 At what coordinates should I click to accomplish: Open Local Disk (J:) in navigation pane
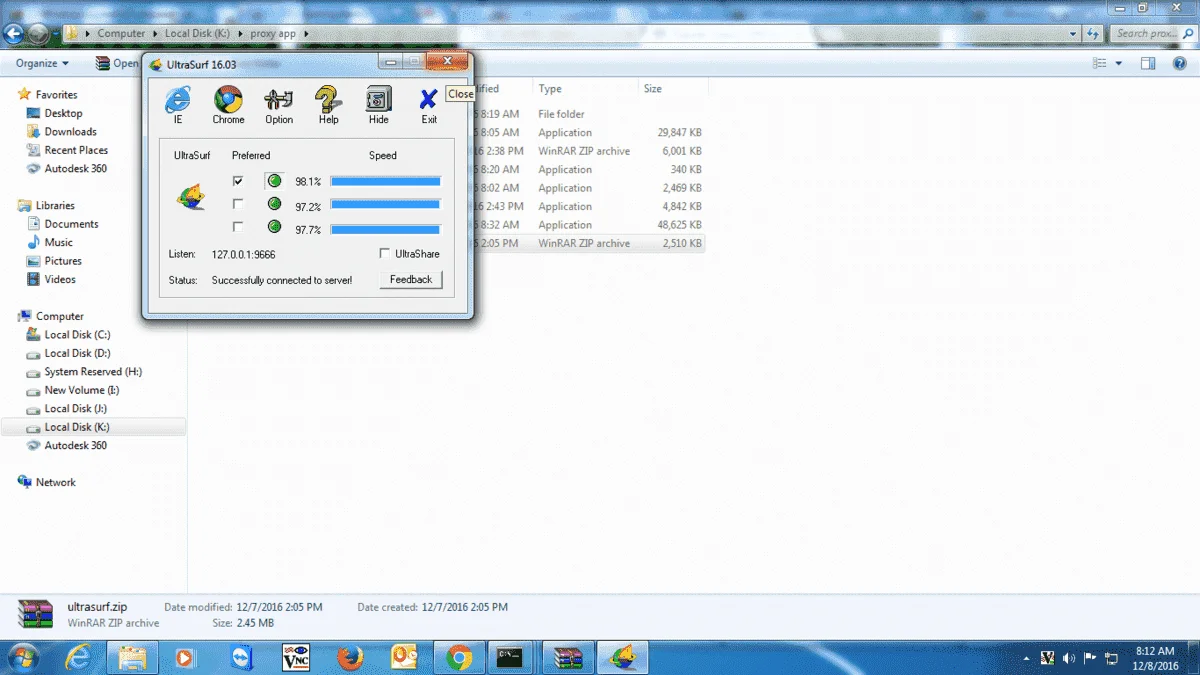tap(76, 409)
